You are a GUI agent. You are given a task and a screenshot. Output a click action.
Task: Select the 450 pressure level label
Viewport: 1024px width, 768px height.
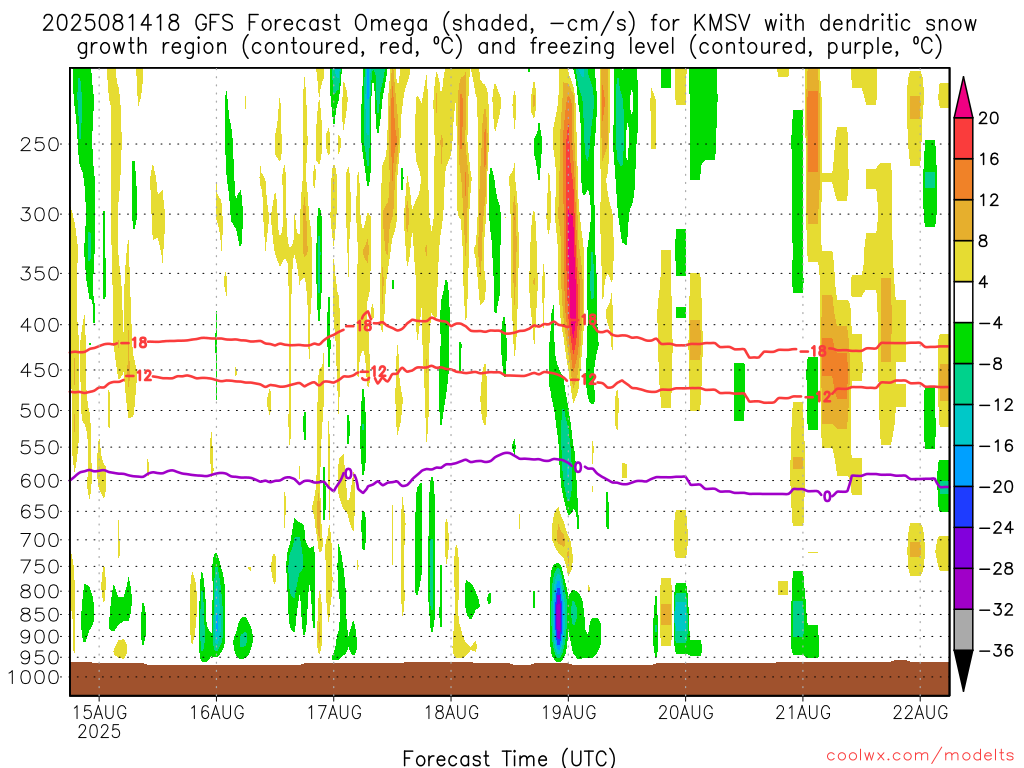pos(40,370)
